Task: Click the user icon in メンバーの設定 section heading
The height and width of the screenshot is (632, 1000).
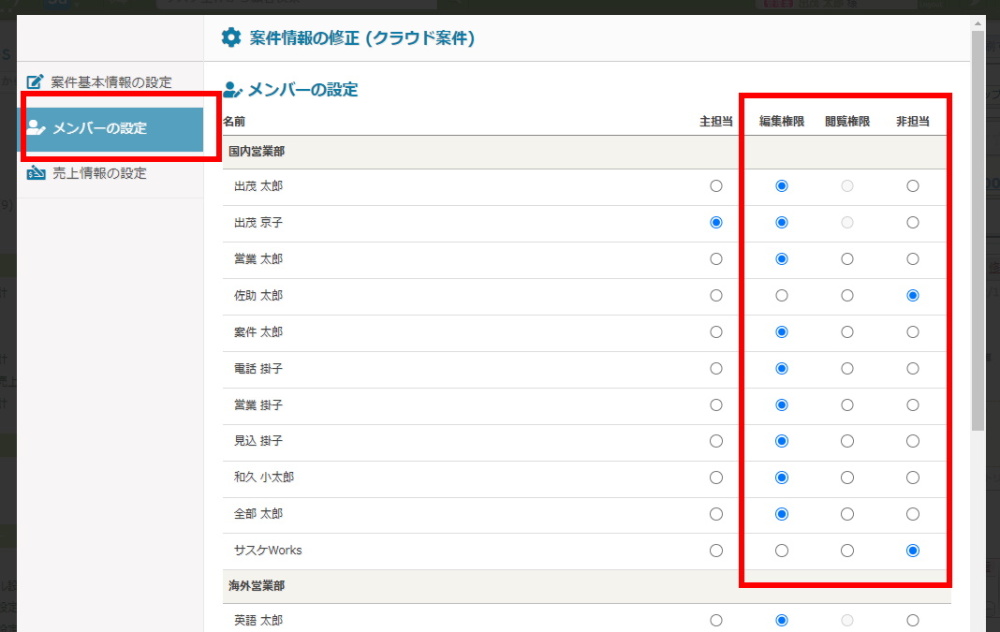Action: (233, 90)
